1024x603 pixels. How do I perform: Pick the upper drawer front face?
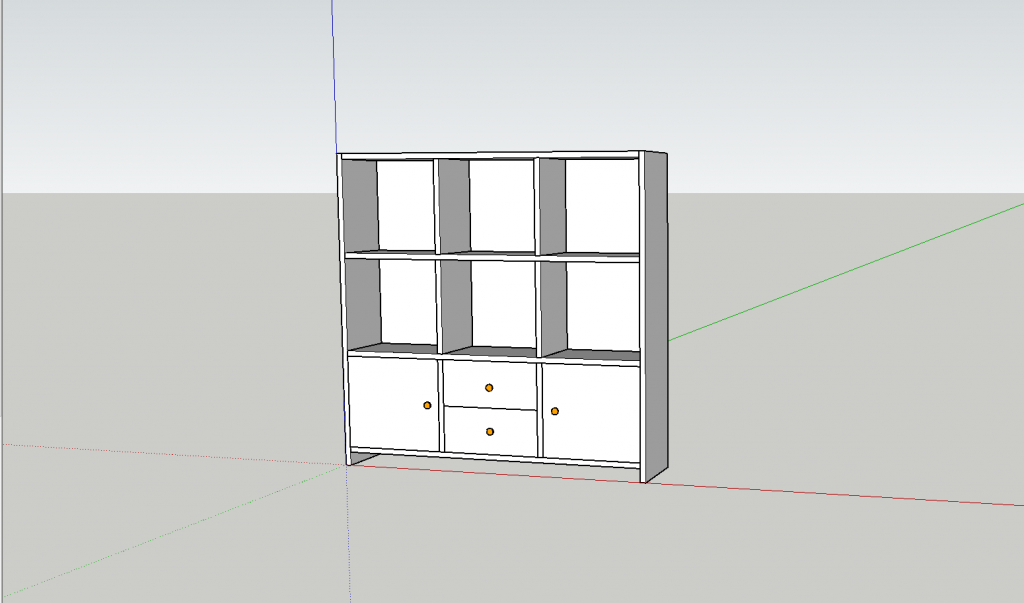(x=490, y=385)
